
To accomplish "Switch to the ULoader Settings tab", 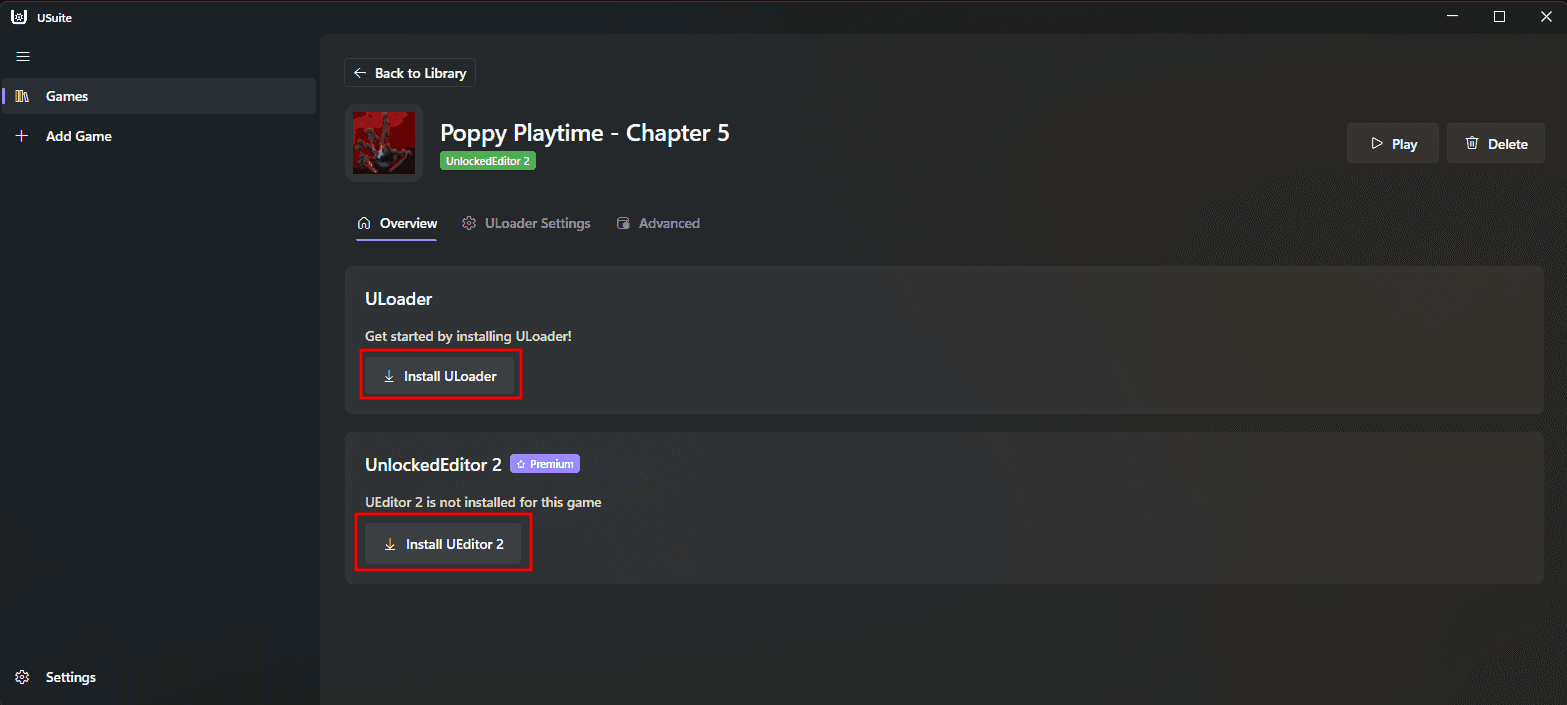I will click(526, 223).
